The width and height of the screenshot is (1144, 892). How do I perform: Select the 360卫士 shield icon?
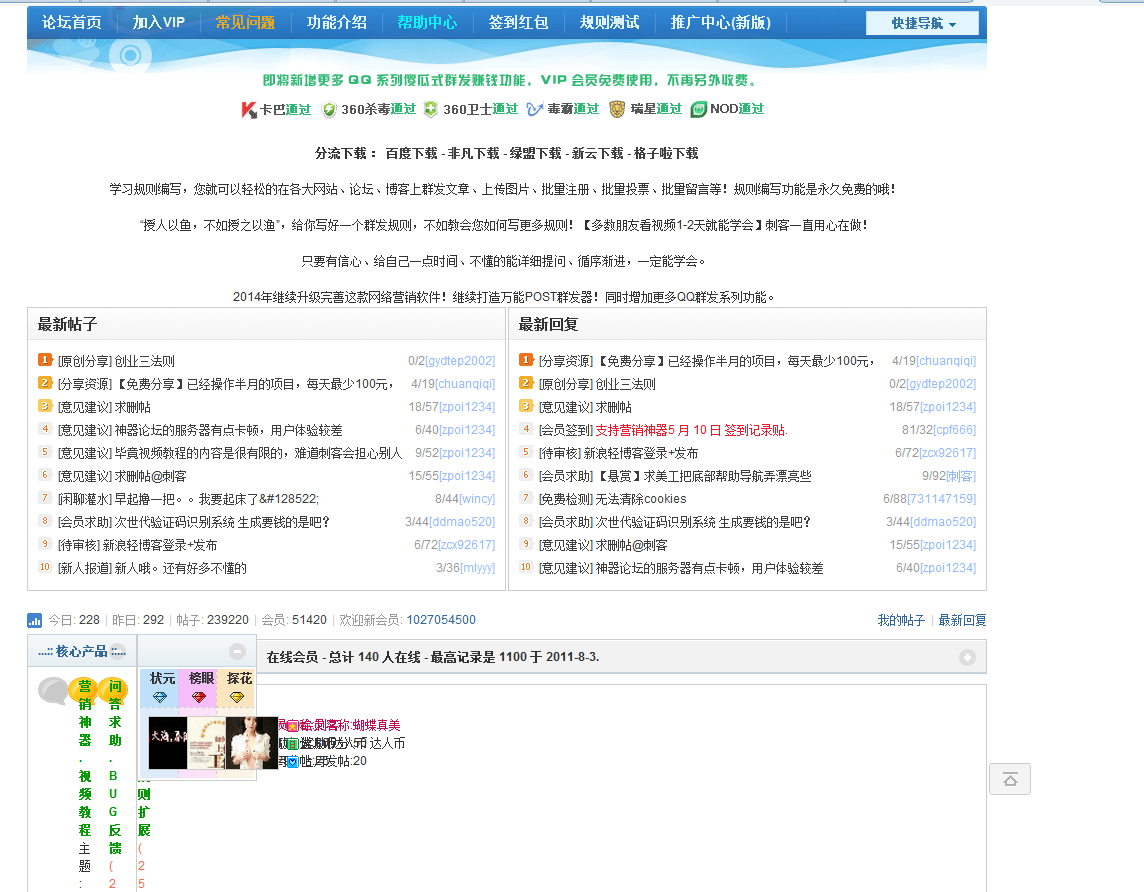coord(428,111)
